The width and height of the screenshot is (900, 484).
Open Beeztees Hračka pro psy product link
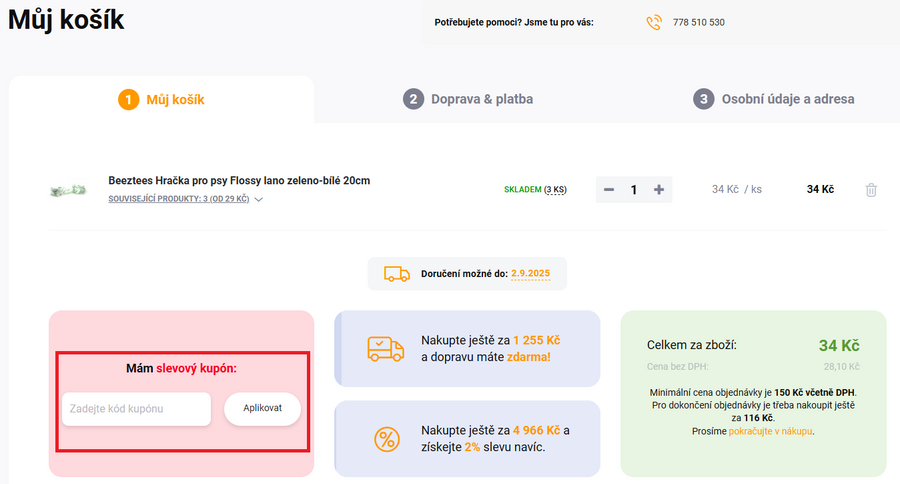[x=239, y=181]
